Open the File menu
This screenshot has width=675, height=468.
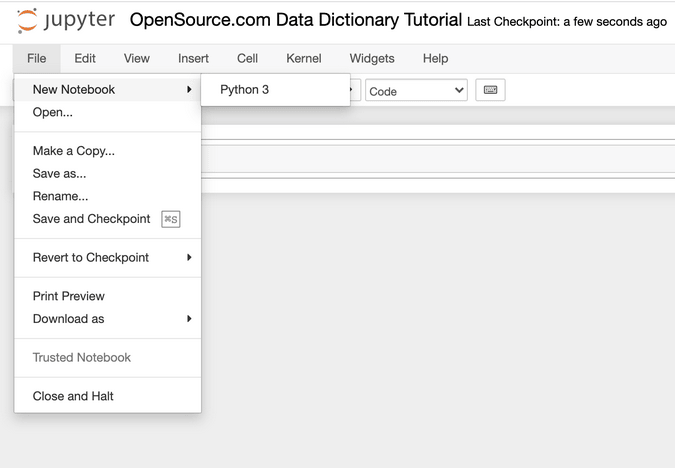37,59
